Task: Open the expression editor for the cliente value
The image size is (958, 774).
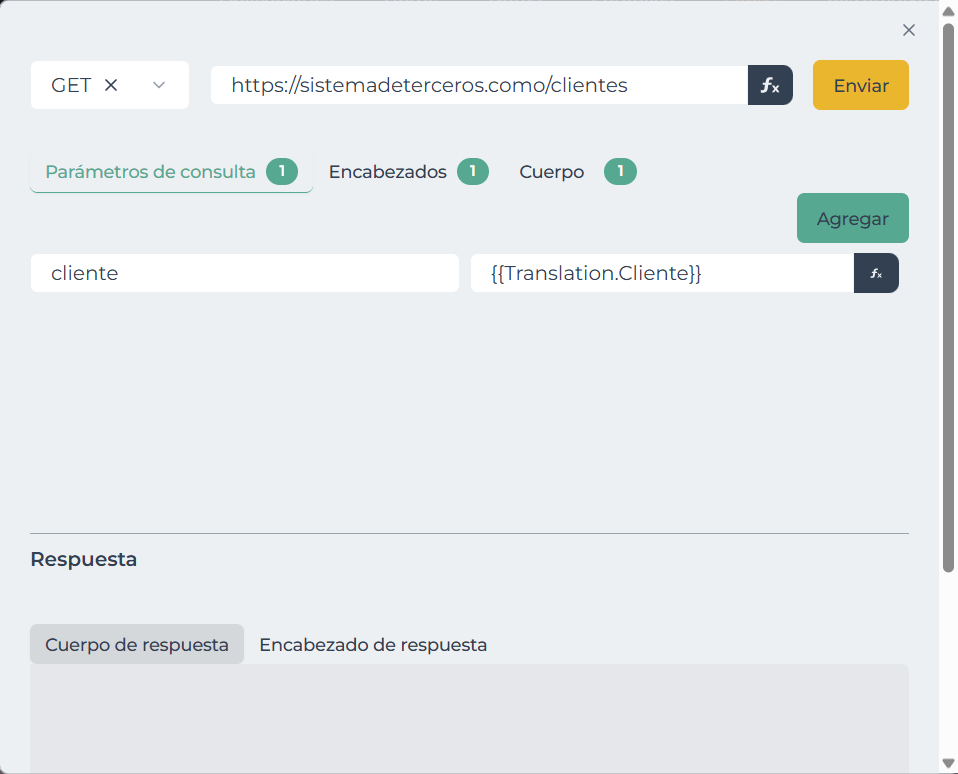Action: click(876, 273)
